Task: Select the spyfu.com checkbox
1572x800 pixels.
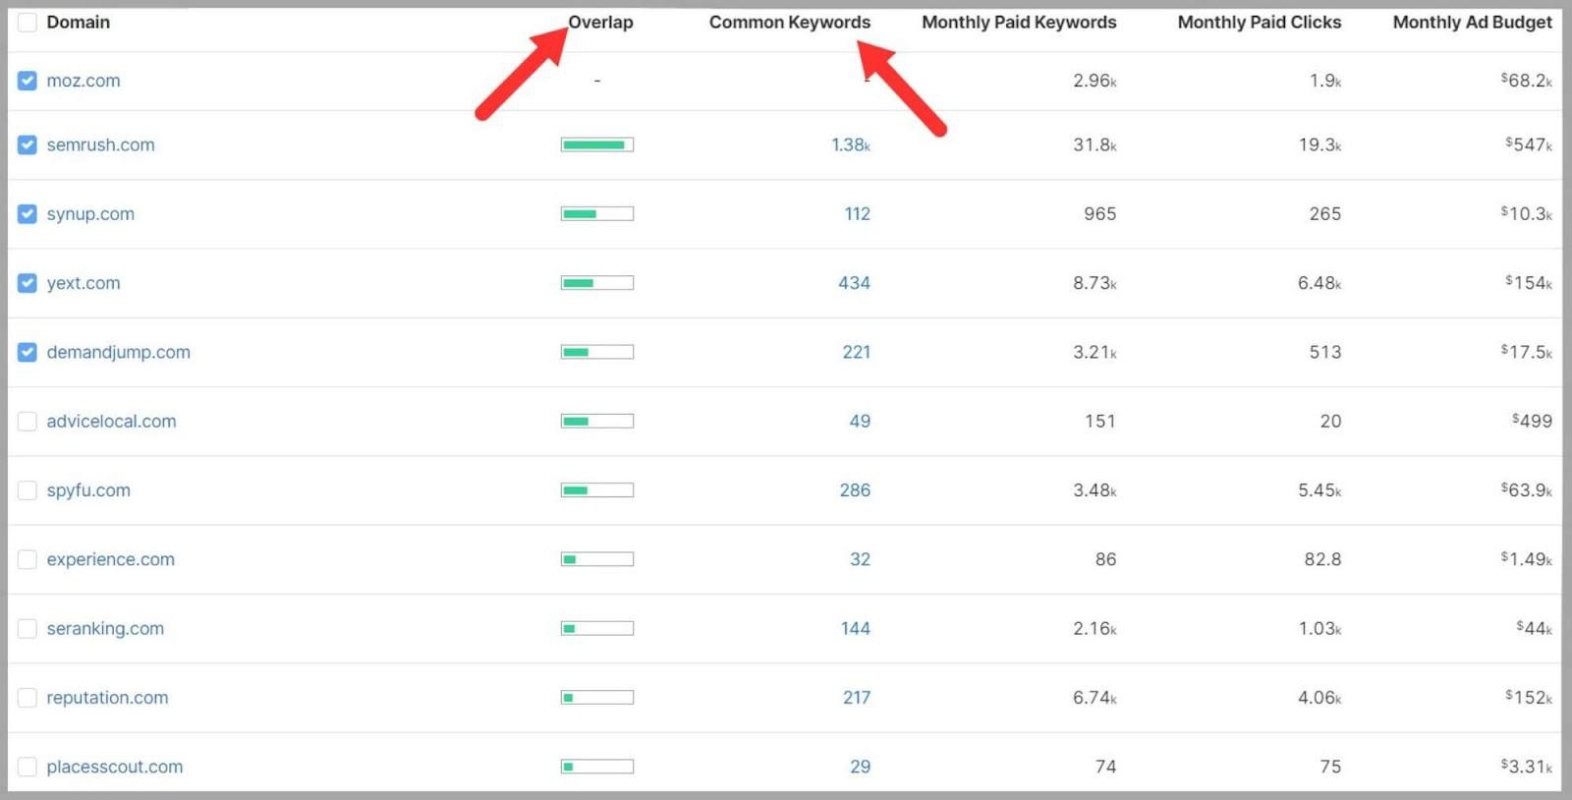Action: click(27, 490)
